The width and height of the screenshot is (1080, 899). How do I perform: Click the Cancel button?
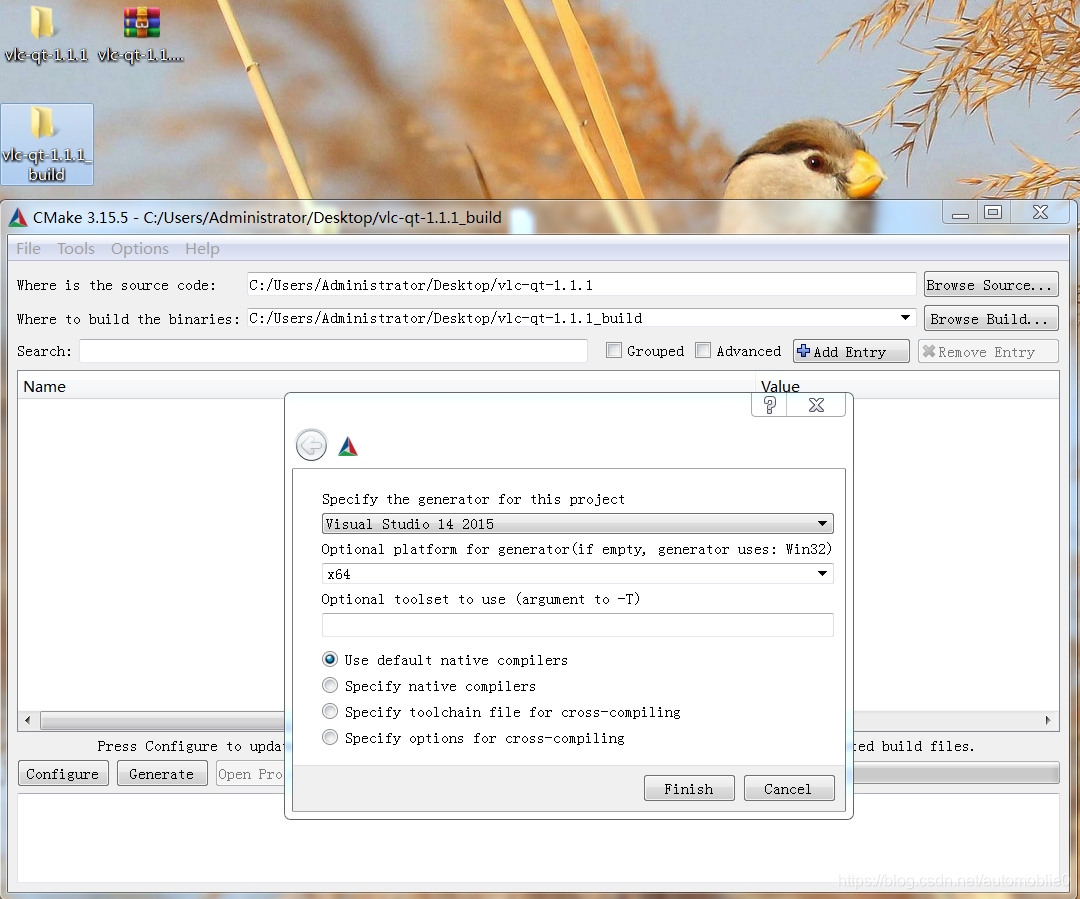(789, 788)
